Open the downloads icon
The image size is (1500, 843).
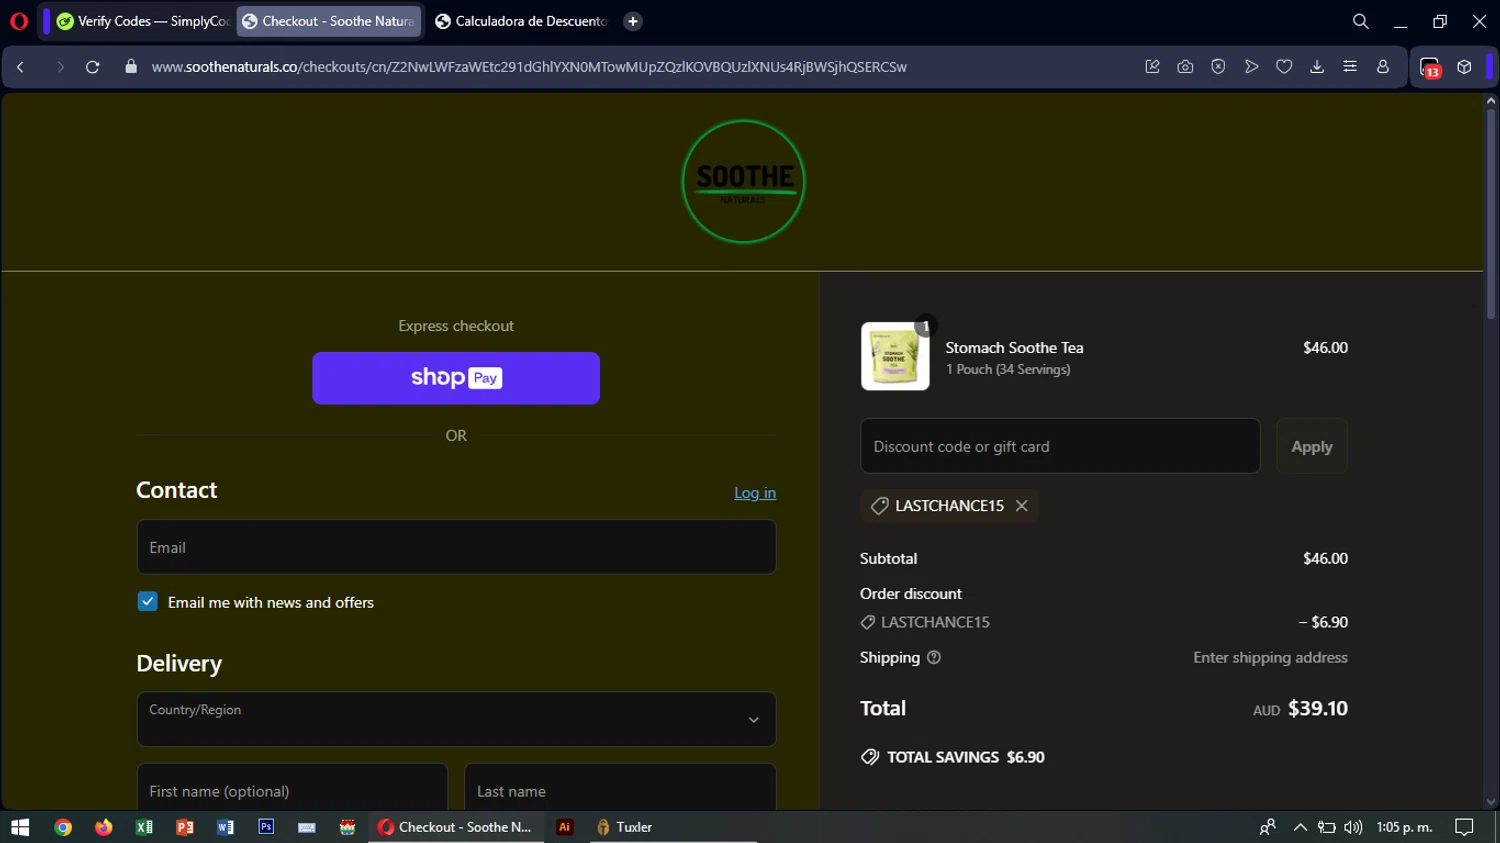[1317, 67]
